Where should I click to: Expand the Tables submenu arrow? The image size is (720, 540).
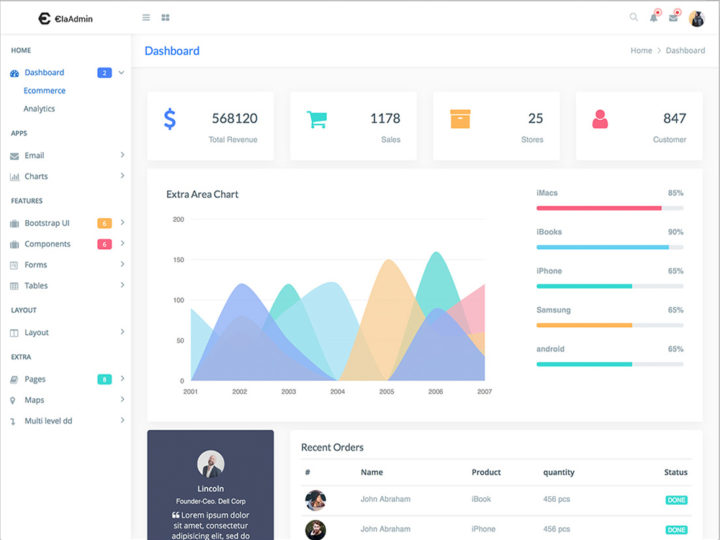[122, 285]
